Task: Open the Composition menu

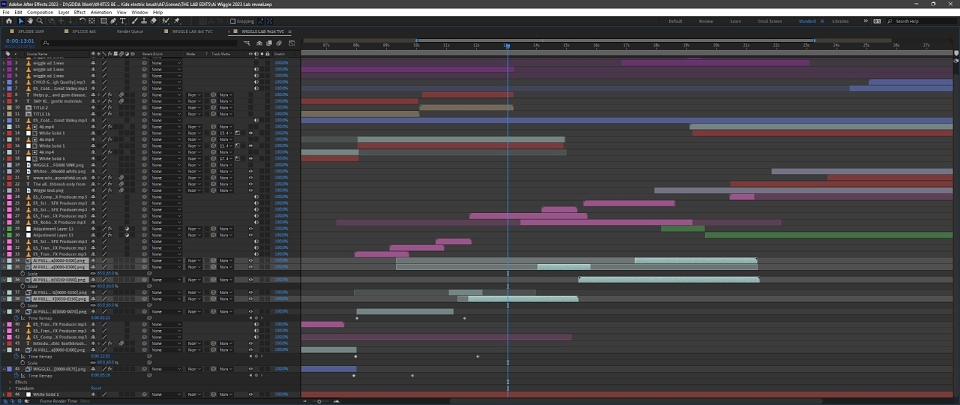Action: pyautogui.click(x=40, y=12)
